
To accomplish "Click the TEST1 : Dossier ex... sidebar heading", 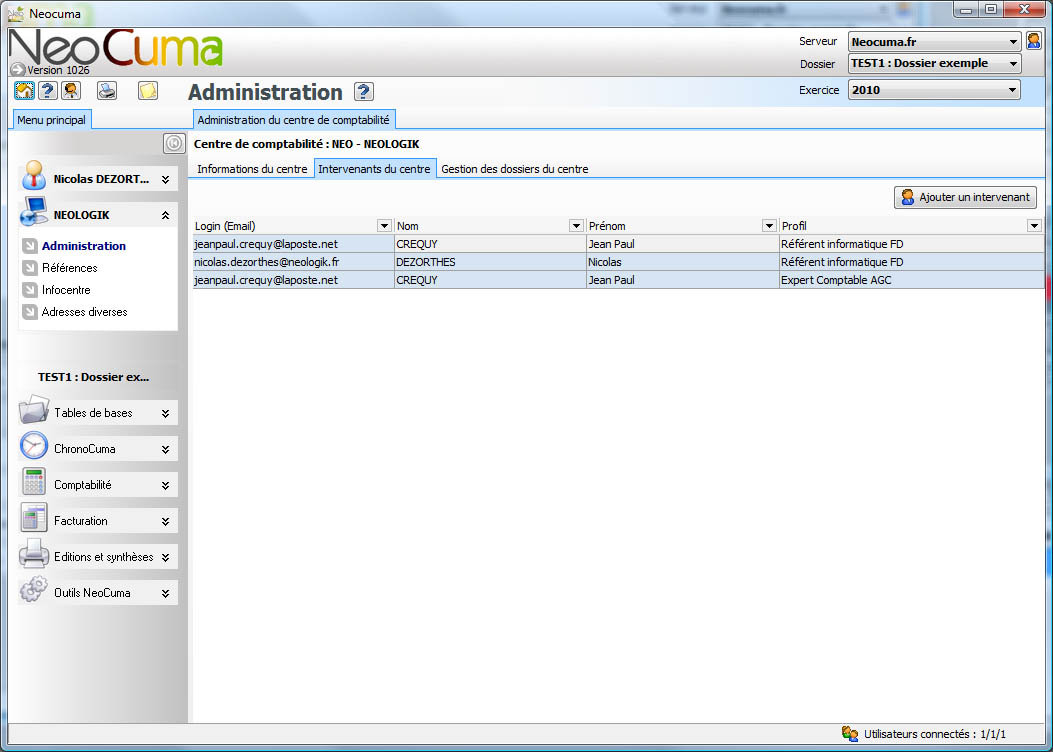I will tap(93, 377).
